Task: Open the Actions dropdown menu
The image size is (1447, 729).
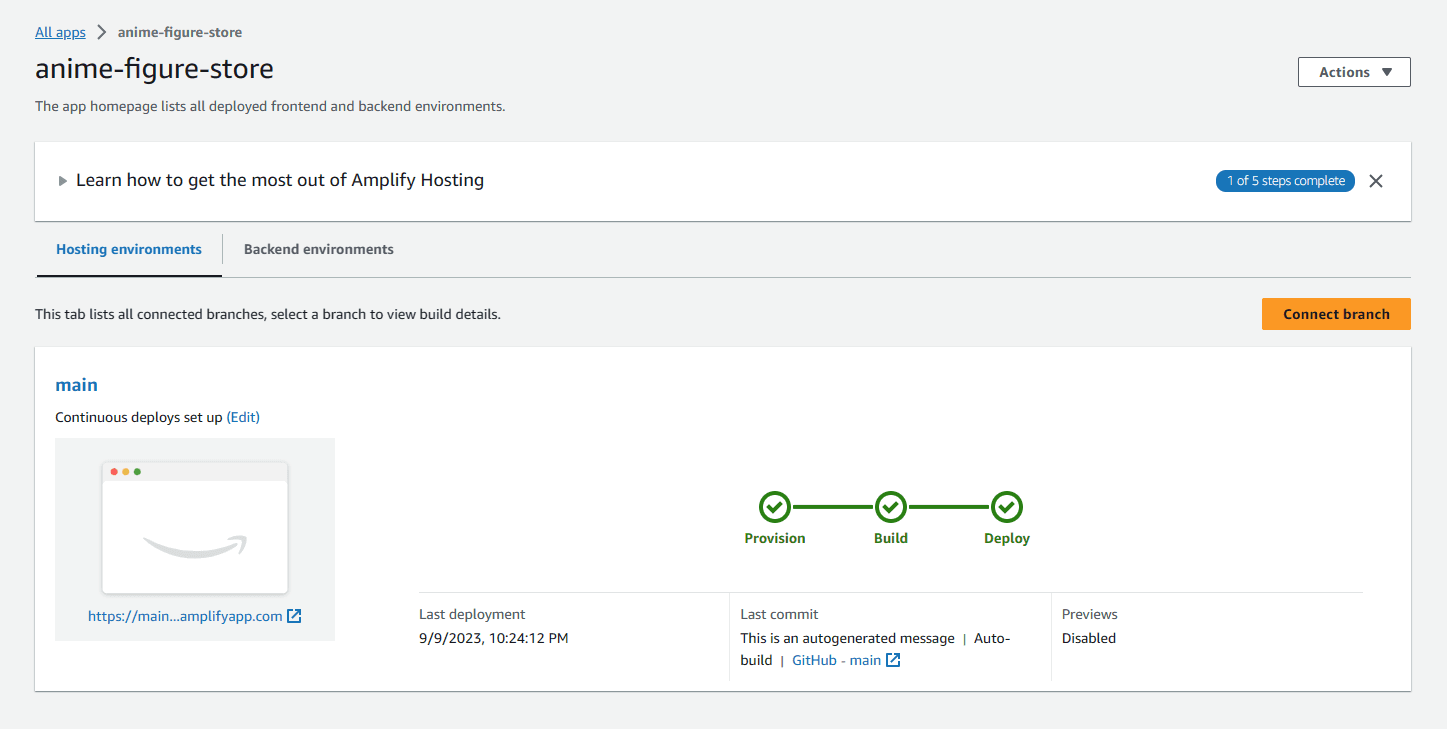Action: (1354, 72)
